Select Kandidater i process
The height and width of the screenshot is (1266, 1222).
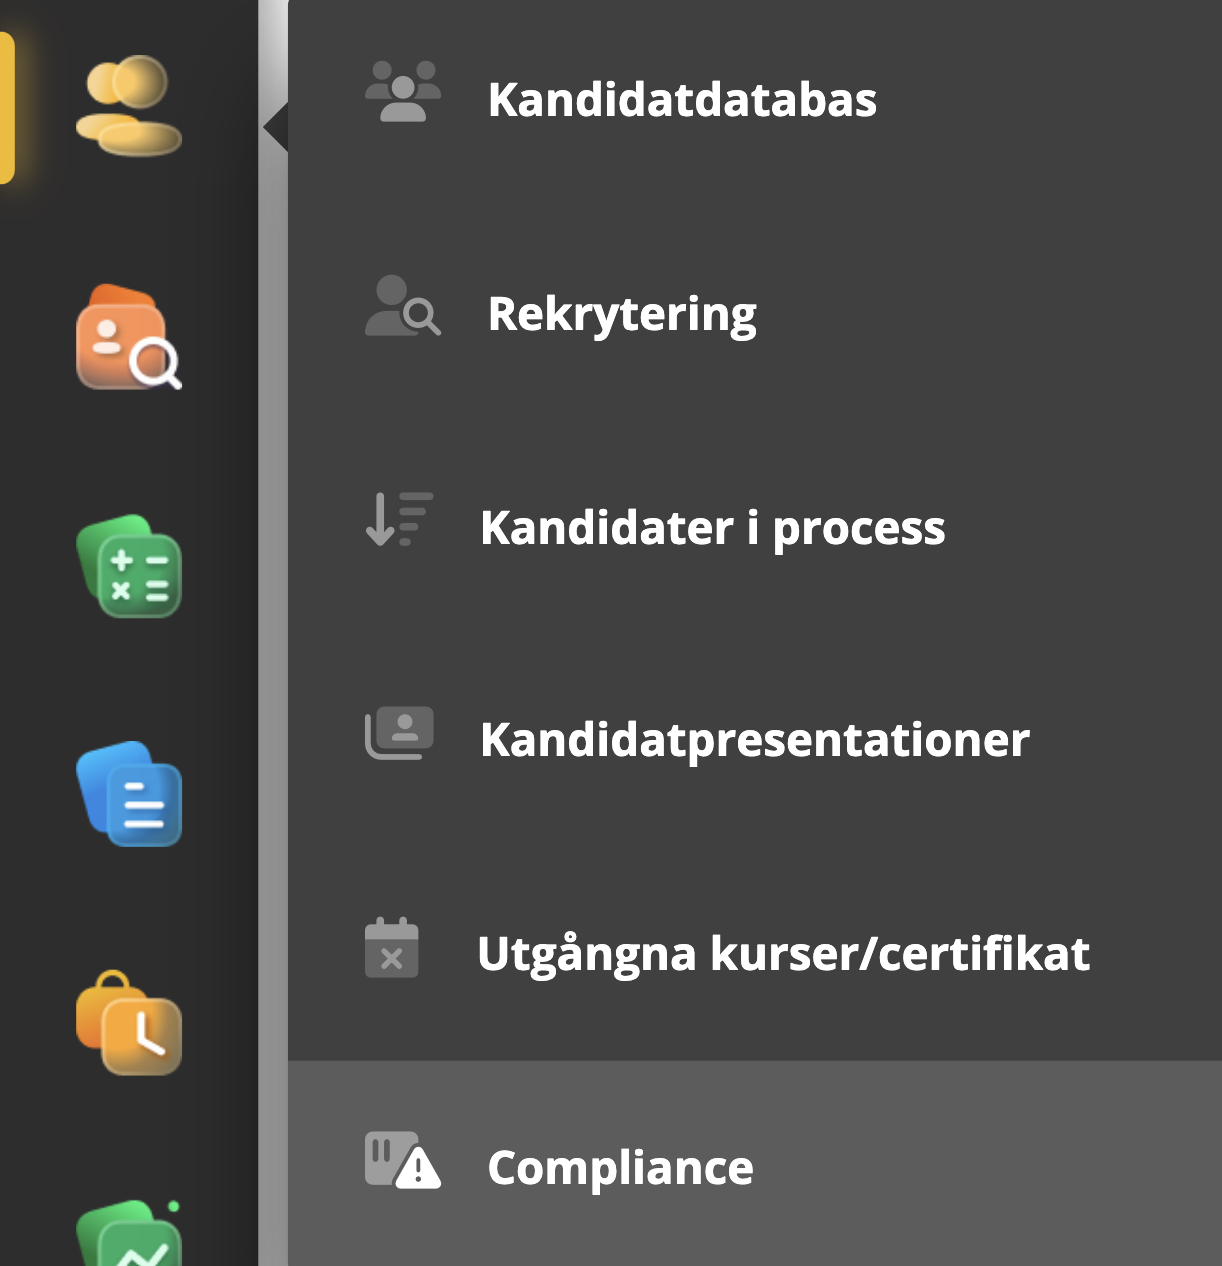point(712,528)
